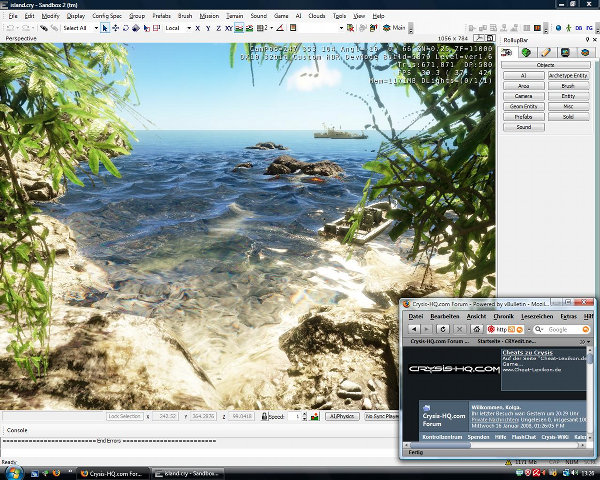The image size is (600, 480).
Task: Collapse the Objects rollup header
Action: pyautogui.click(x=546, y=64)
